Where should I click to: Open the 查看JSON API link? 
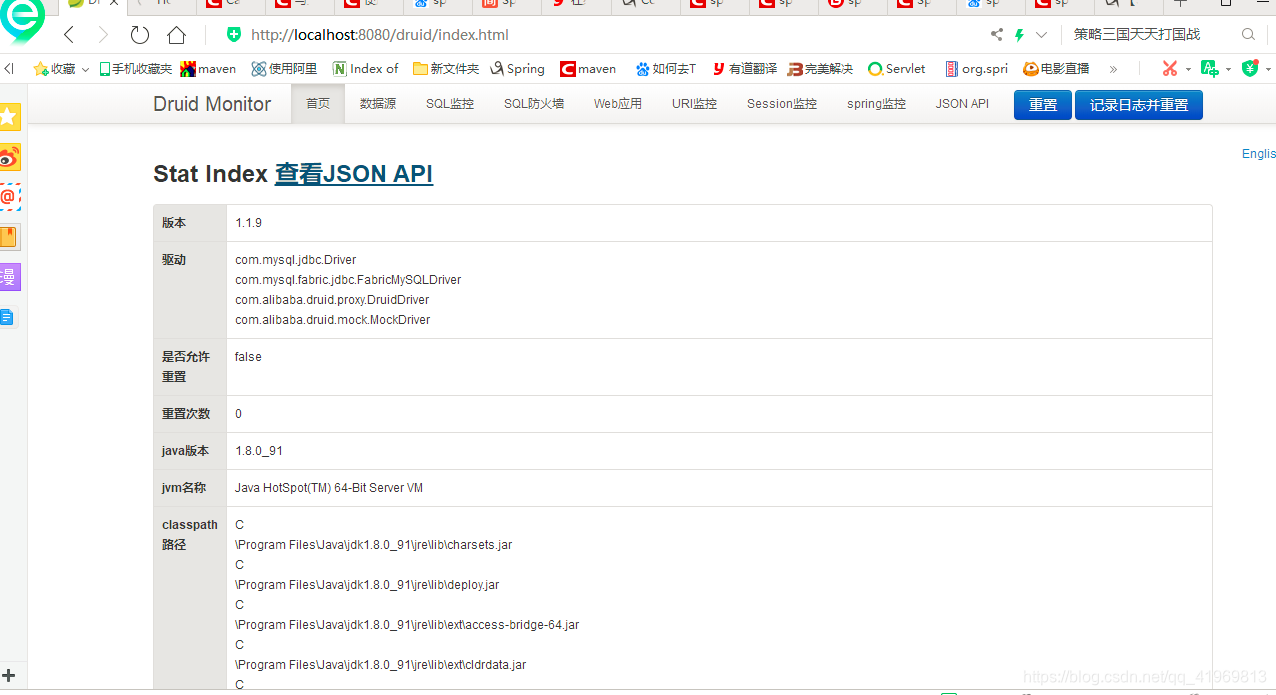point(353,174)
